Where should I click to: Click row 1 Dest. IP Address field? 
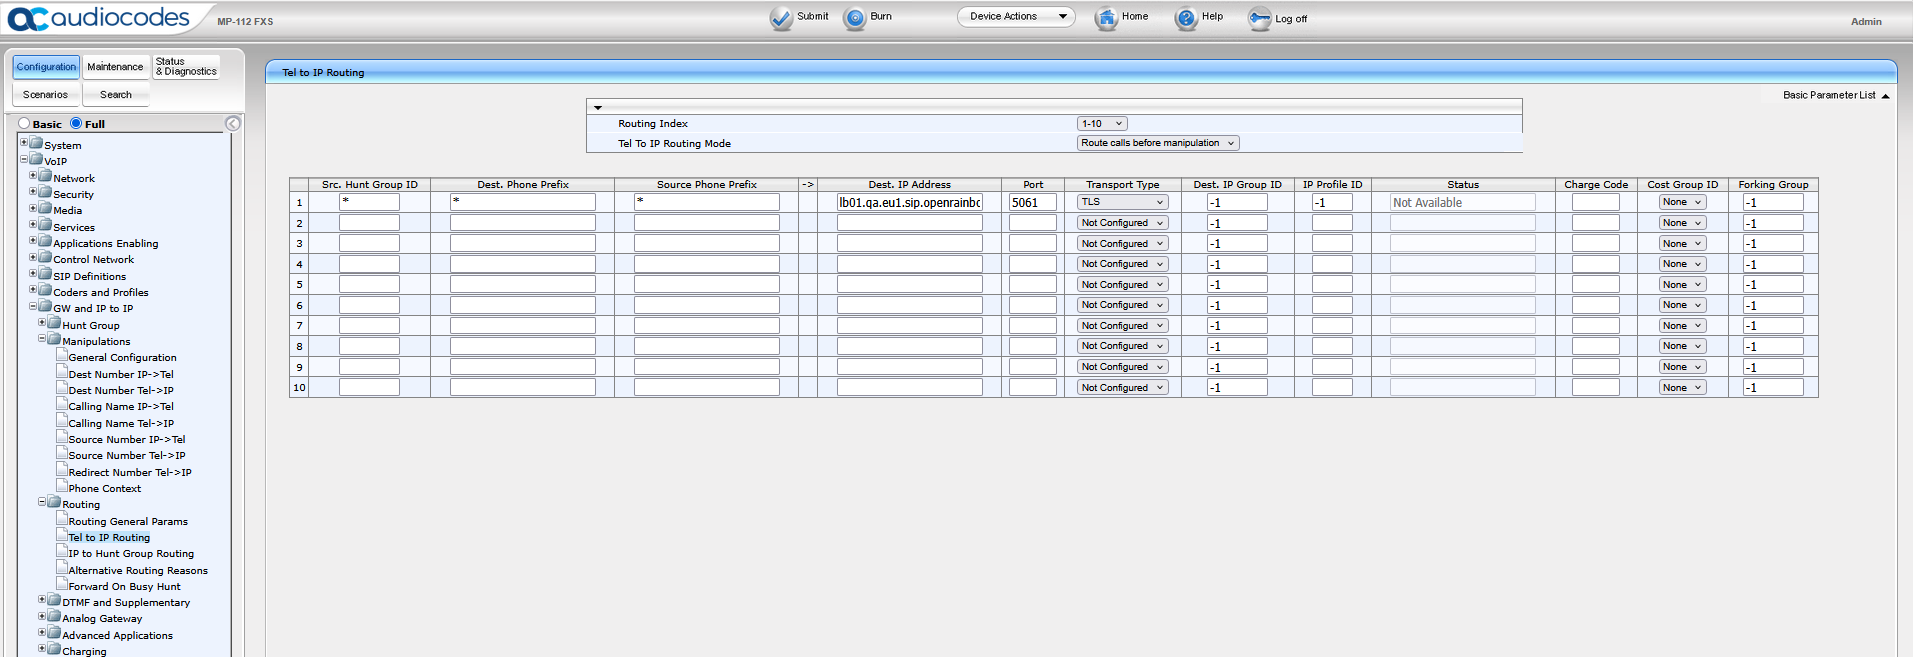[909, 203]
